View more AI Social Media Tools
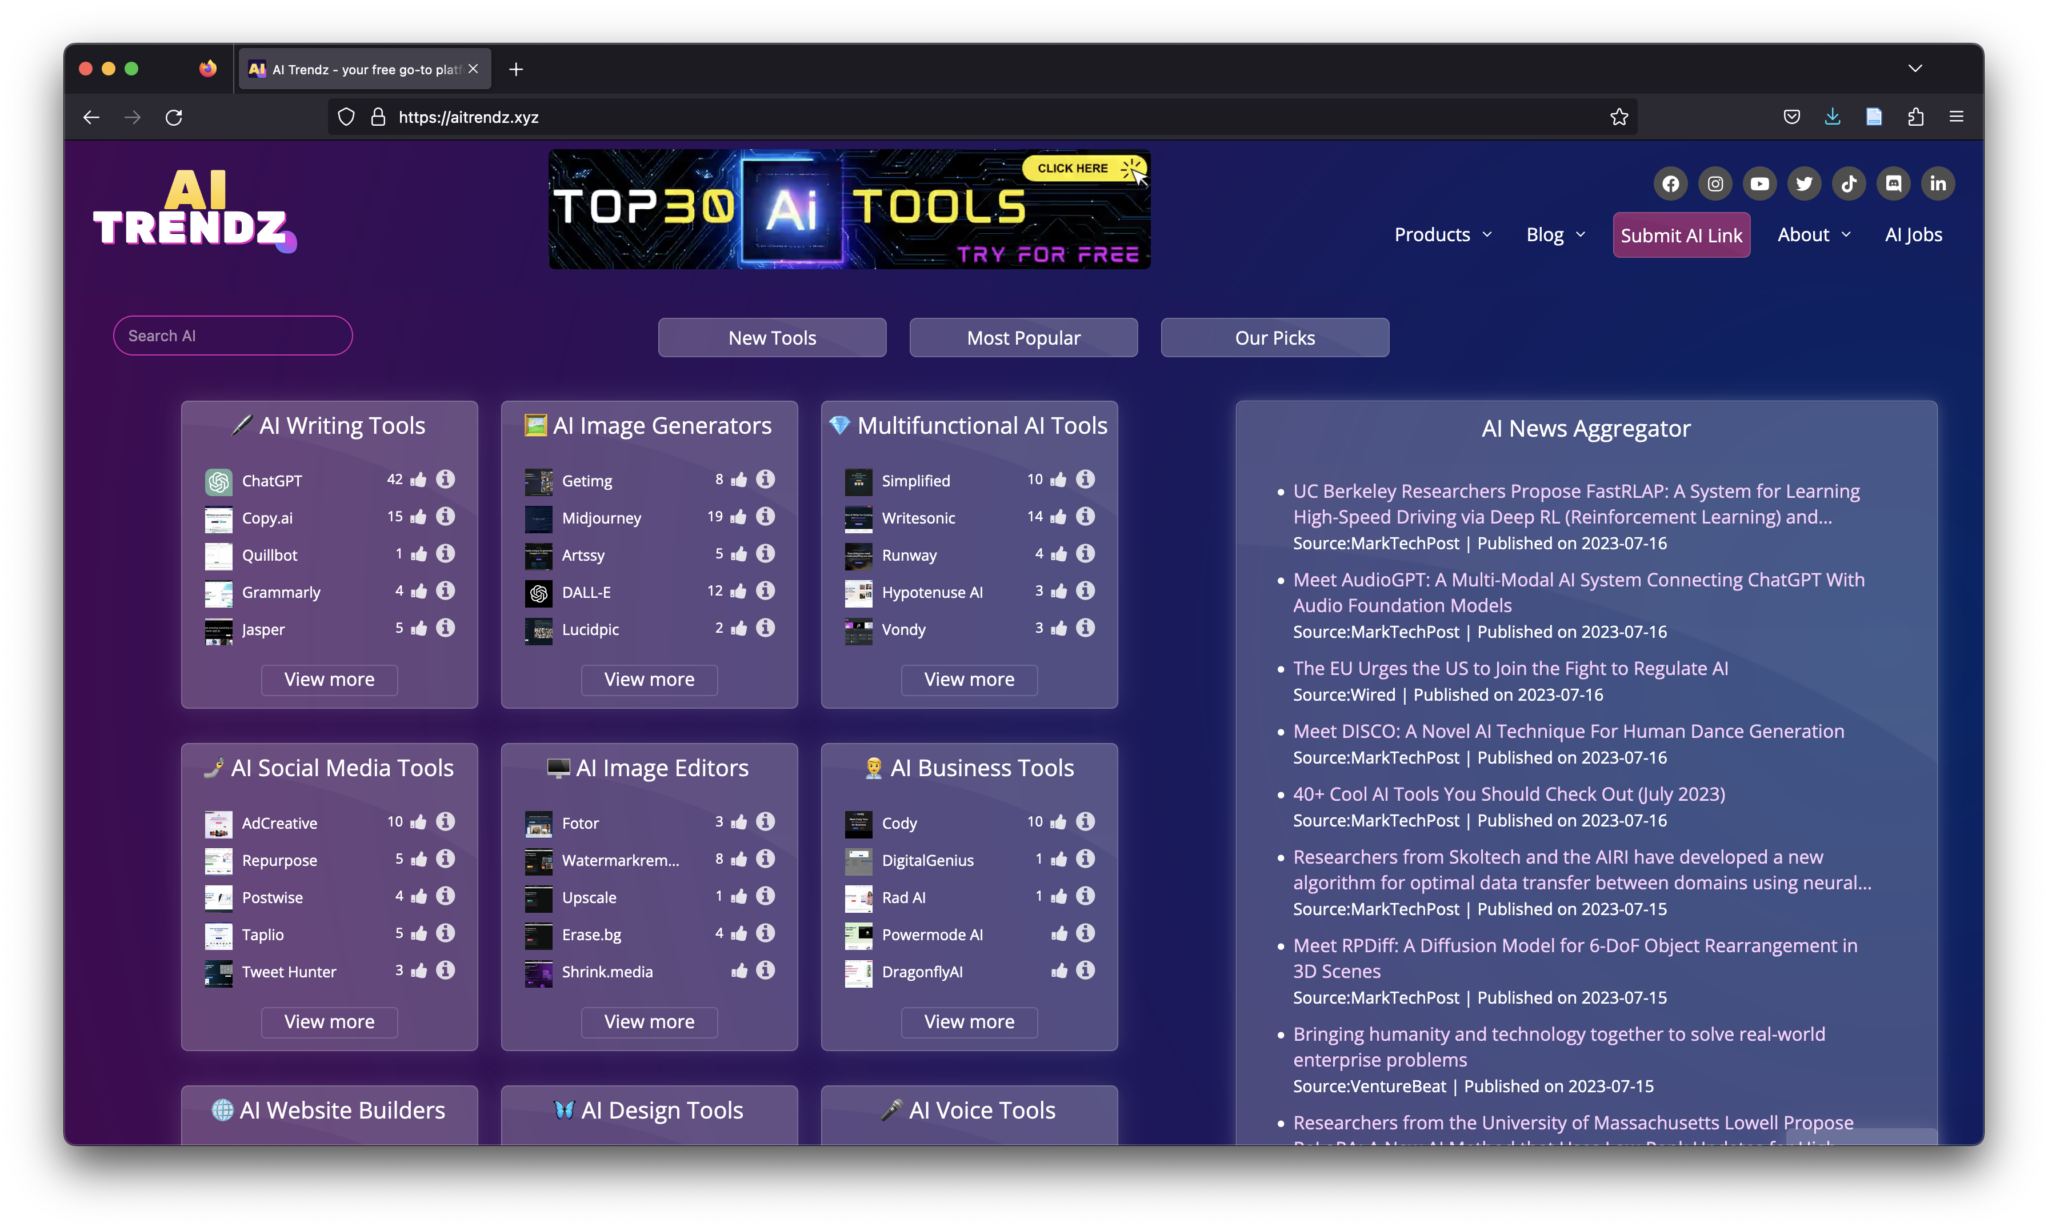Viewport: 2048px width, 1230px height. (x=329, y=1022)
